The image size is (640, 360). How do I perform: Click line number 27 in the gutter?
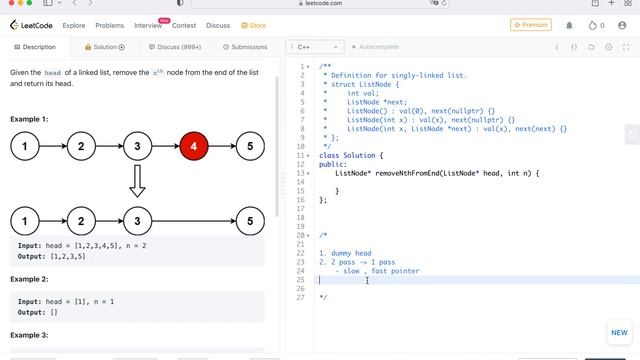pyautogui.click(x=300, y=298)
